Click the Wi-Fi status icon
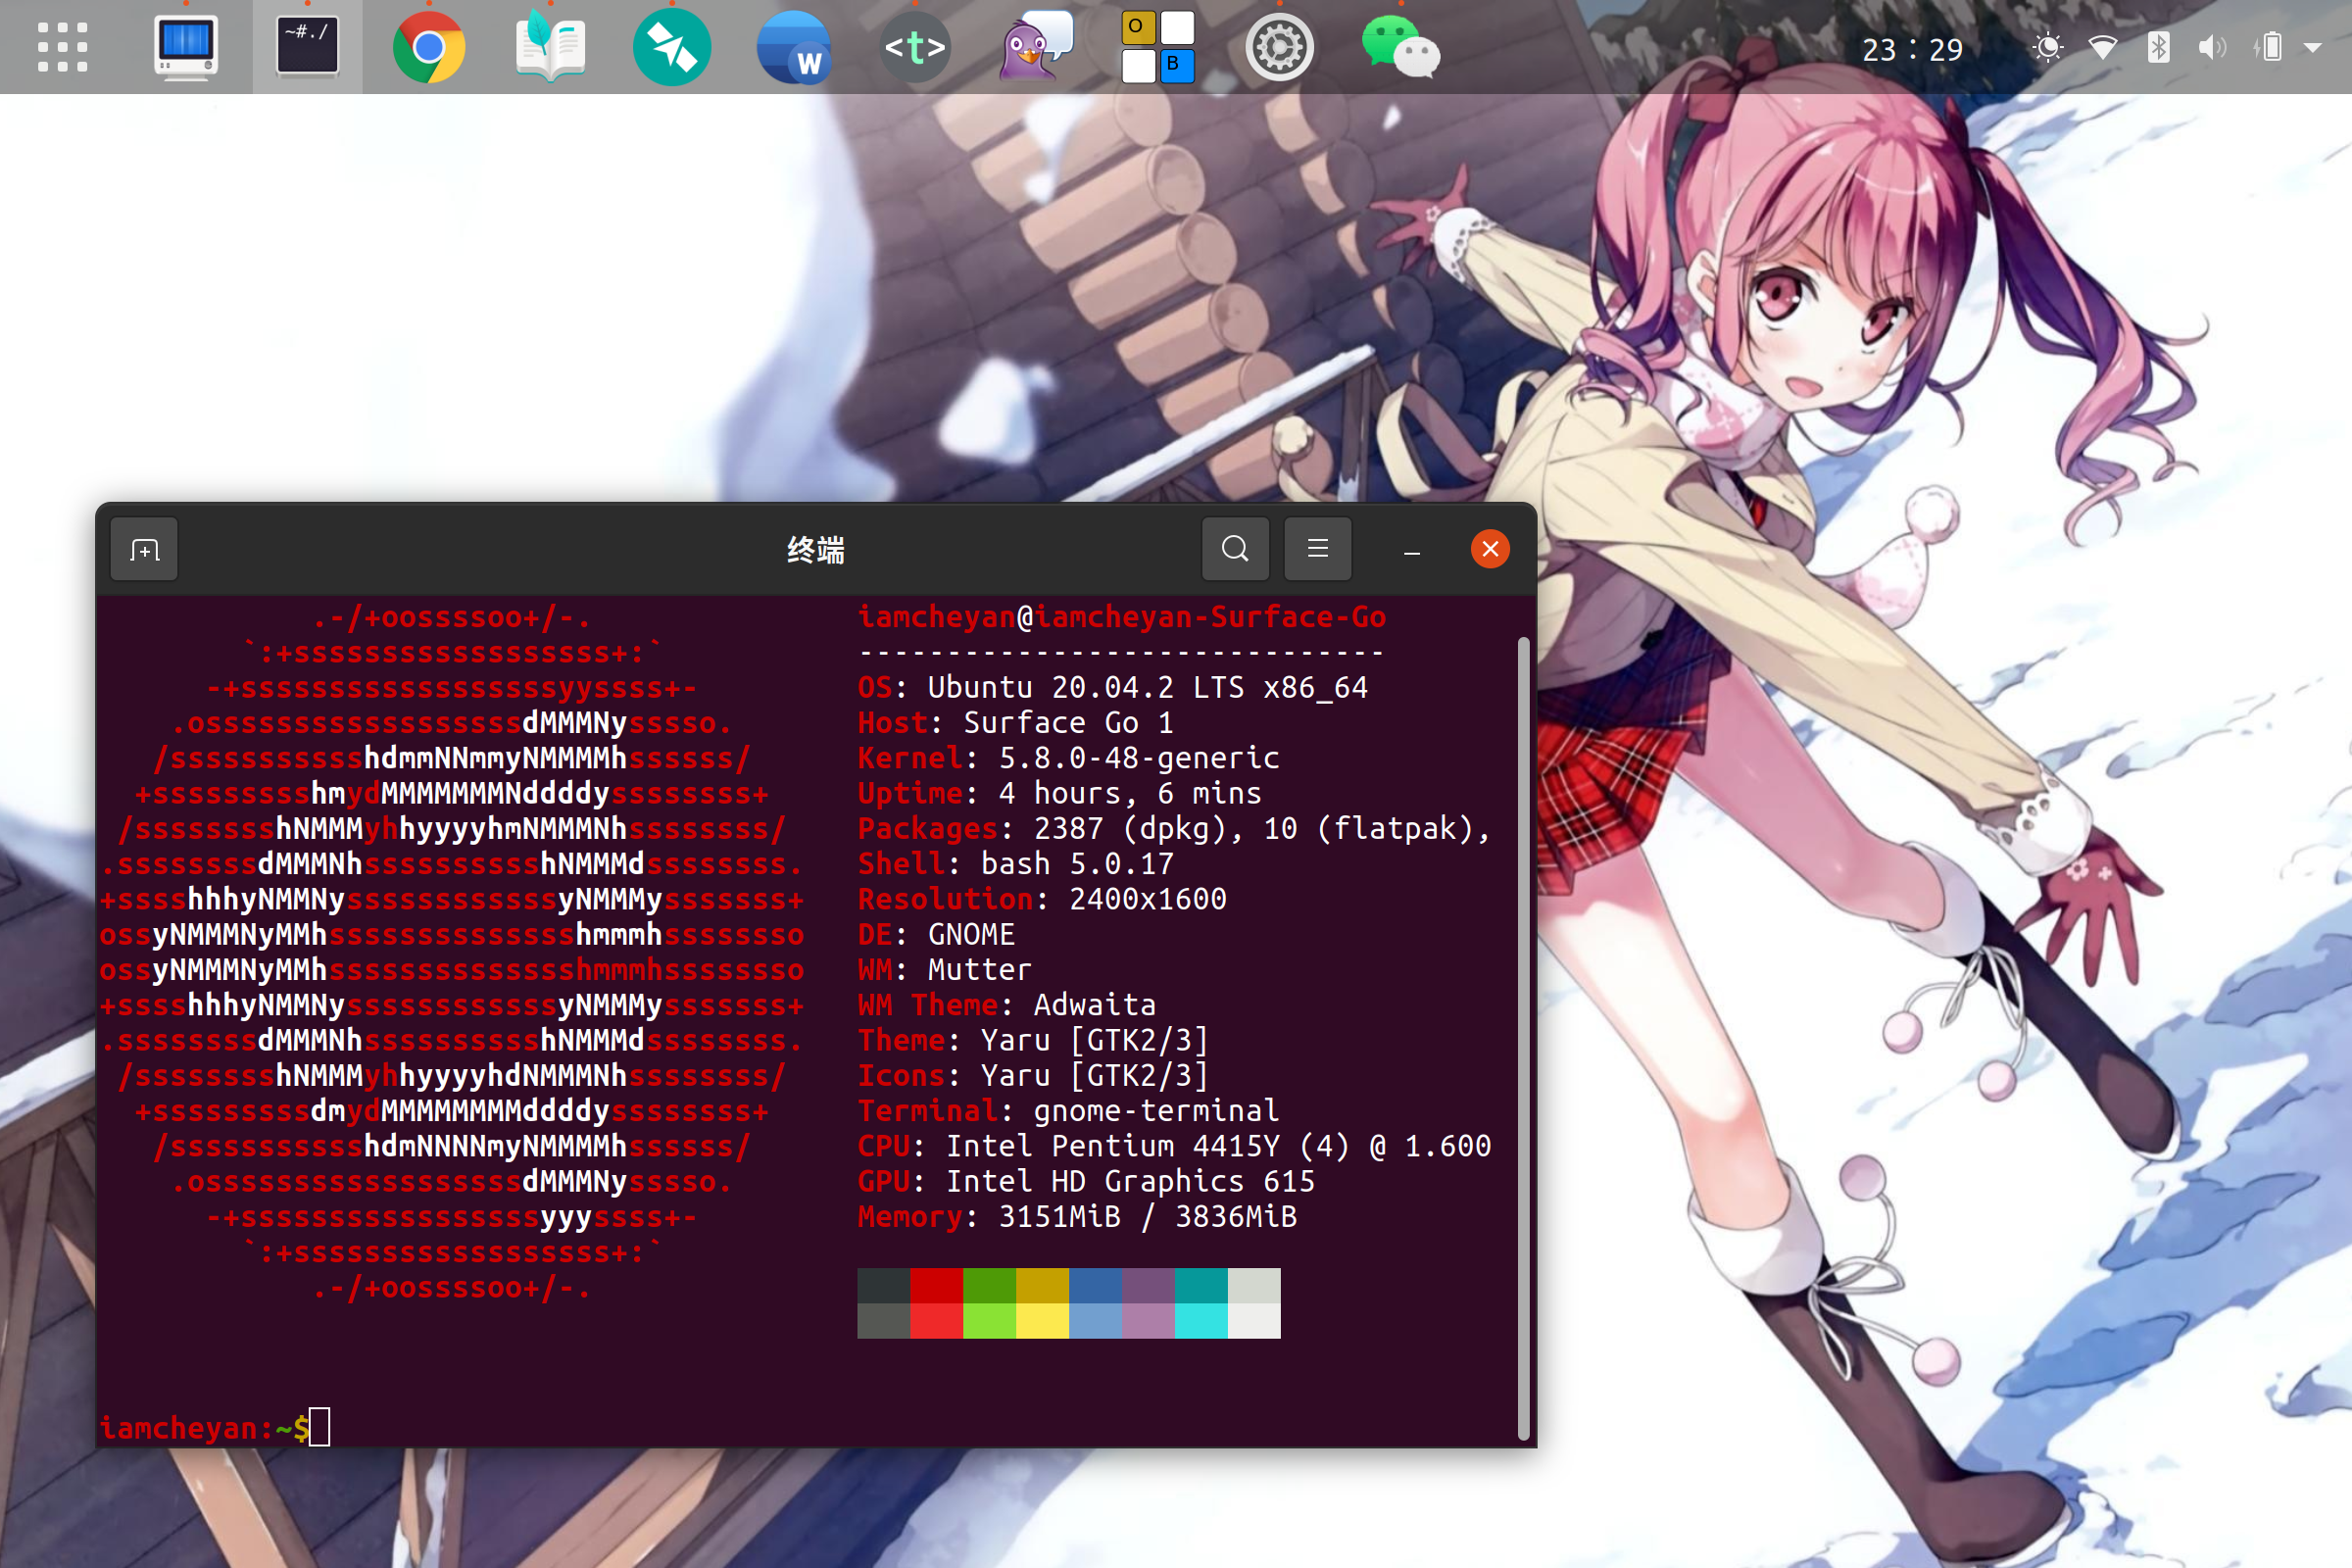This screenshot has height=1568, width=2352. (x=2103, y=47)
